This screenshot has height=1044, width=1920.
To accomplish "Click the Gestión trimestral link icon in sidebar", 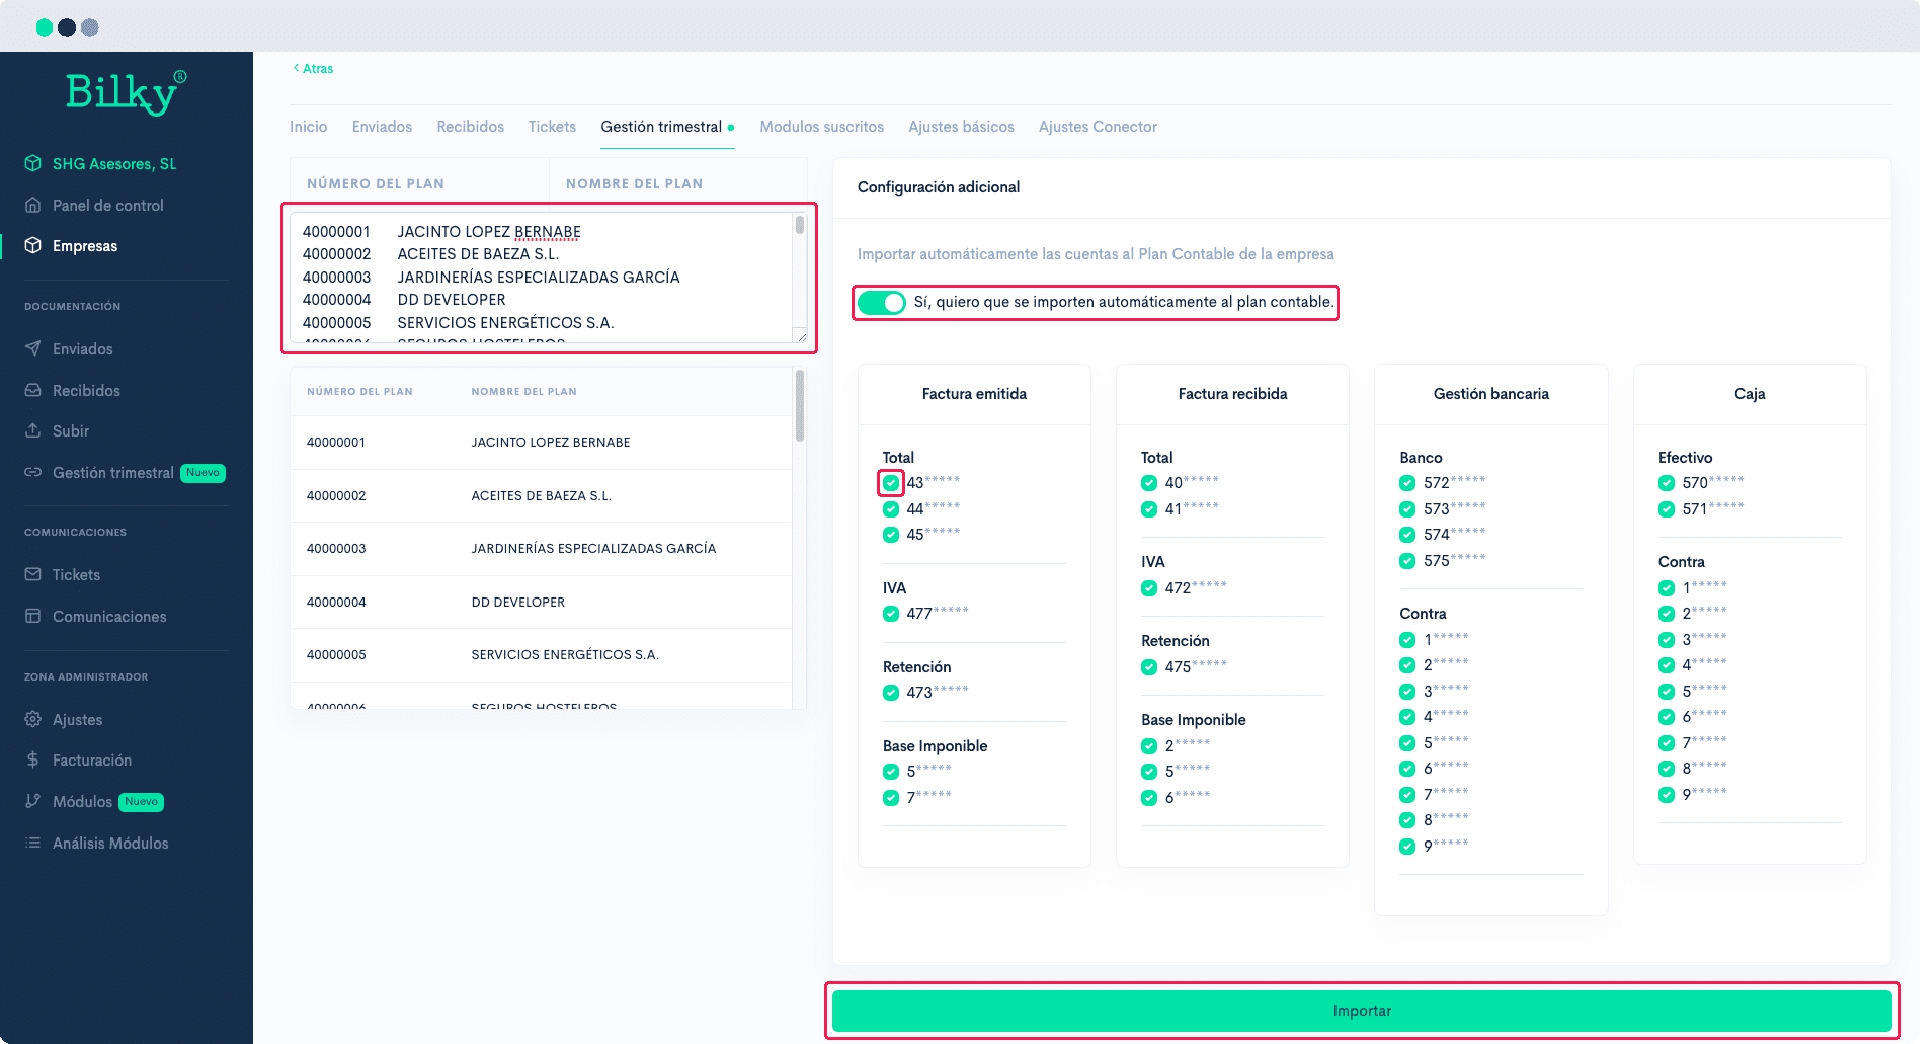I will coord(33,472).
